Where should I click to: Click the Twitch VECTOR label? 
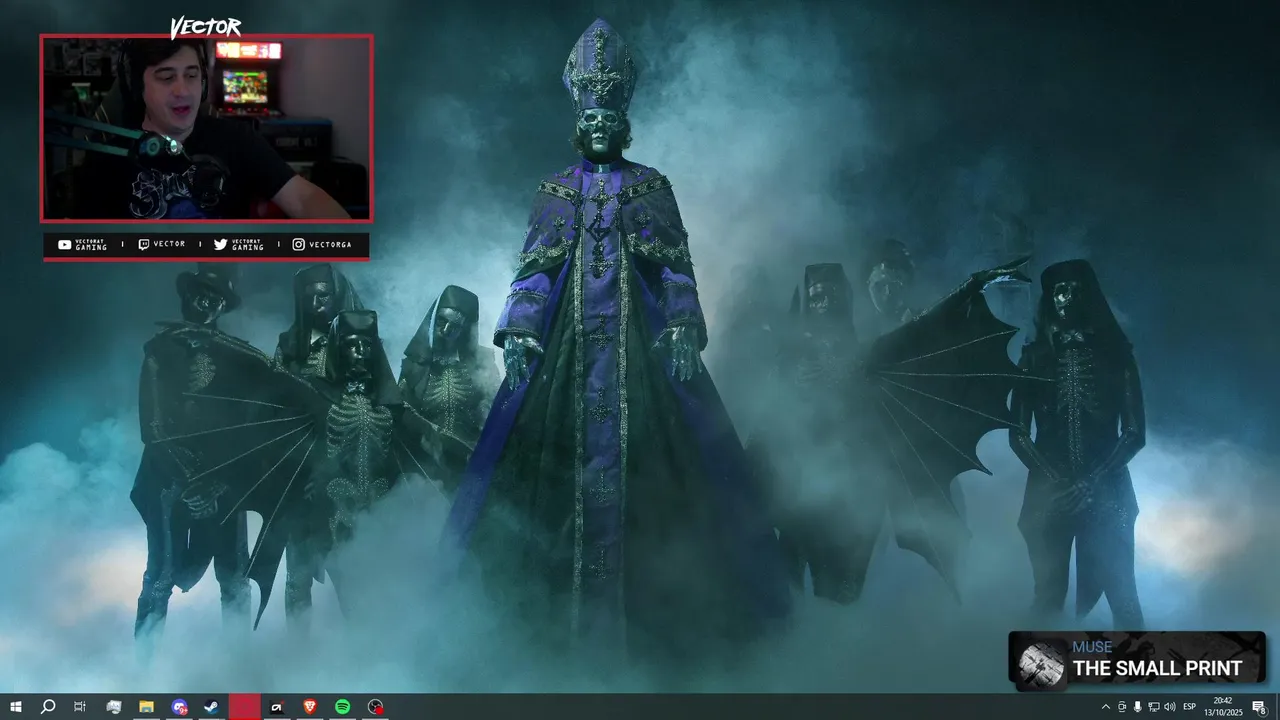pyautogui.click(x=161, y=244)
